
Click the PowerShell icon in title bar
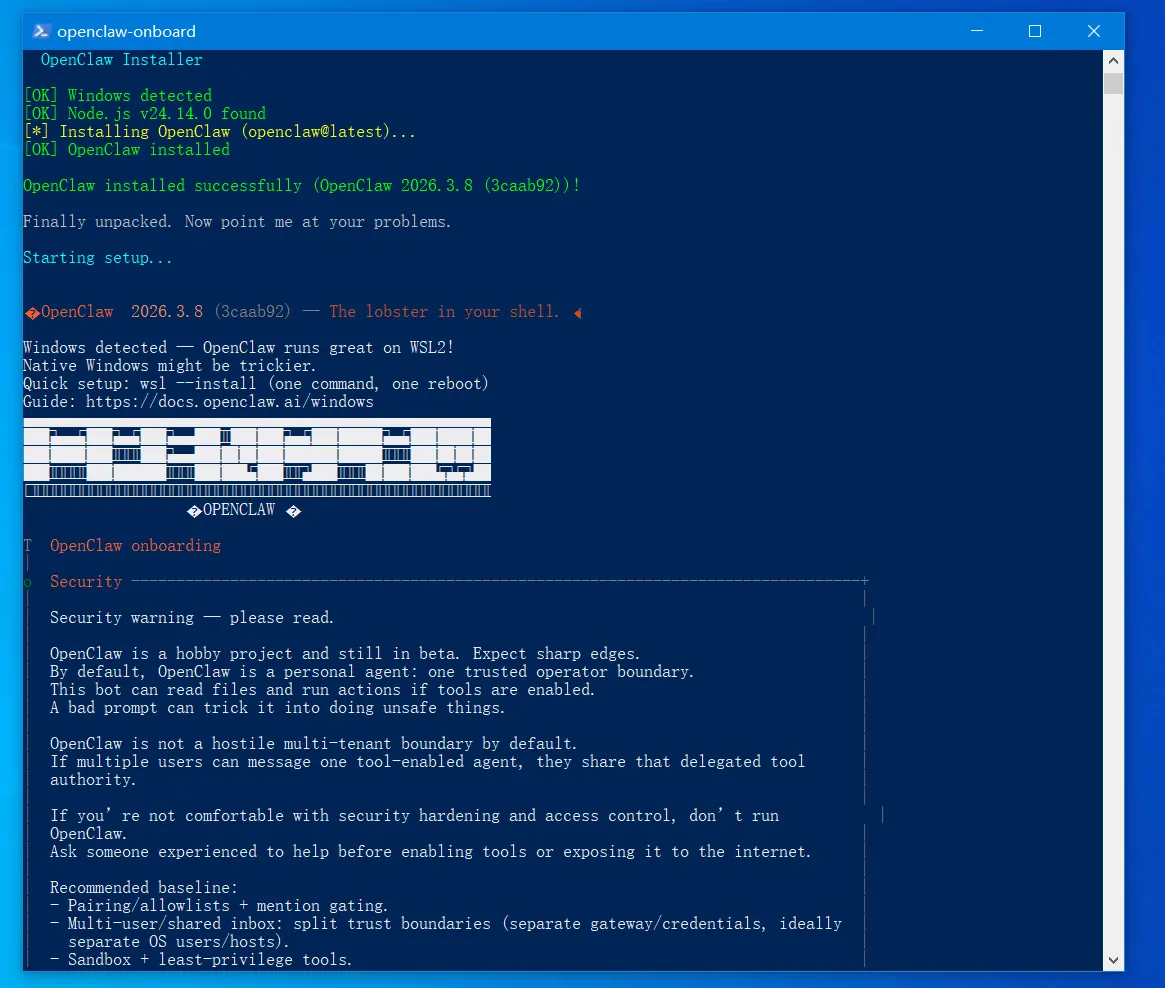point(42,31)
